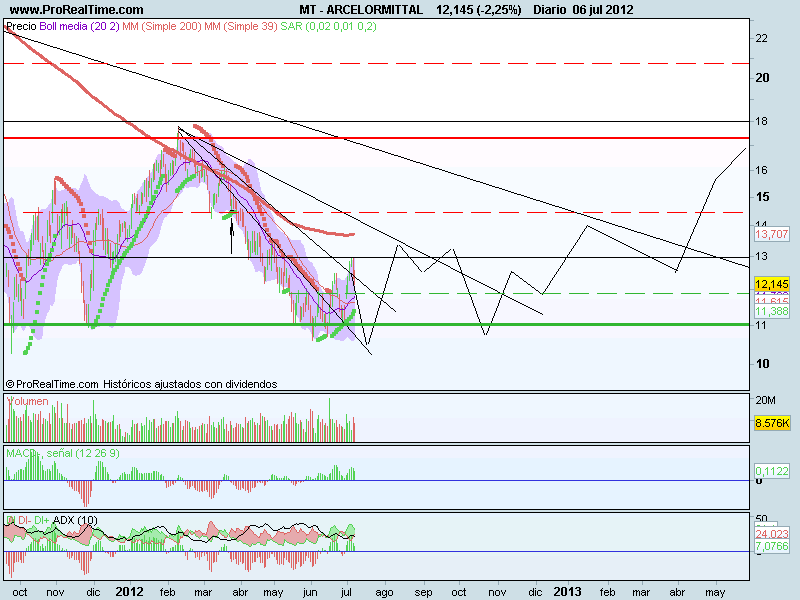Image resolution: width=800 pixels, height=600 pixels.
Task: Select the 'Diario' timeframe label
Action: click(x=549, y=10)
